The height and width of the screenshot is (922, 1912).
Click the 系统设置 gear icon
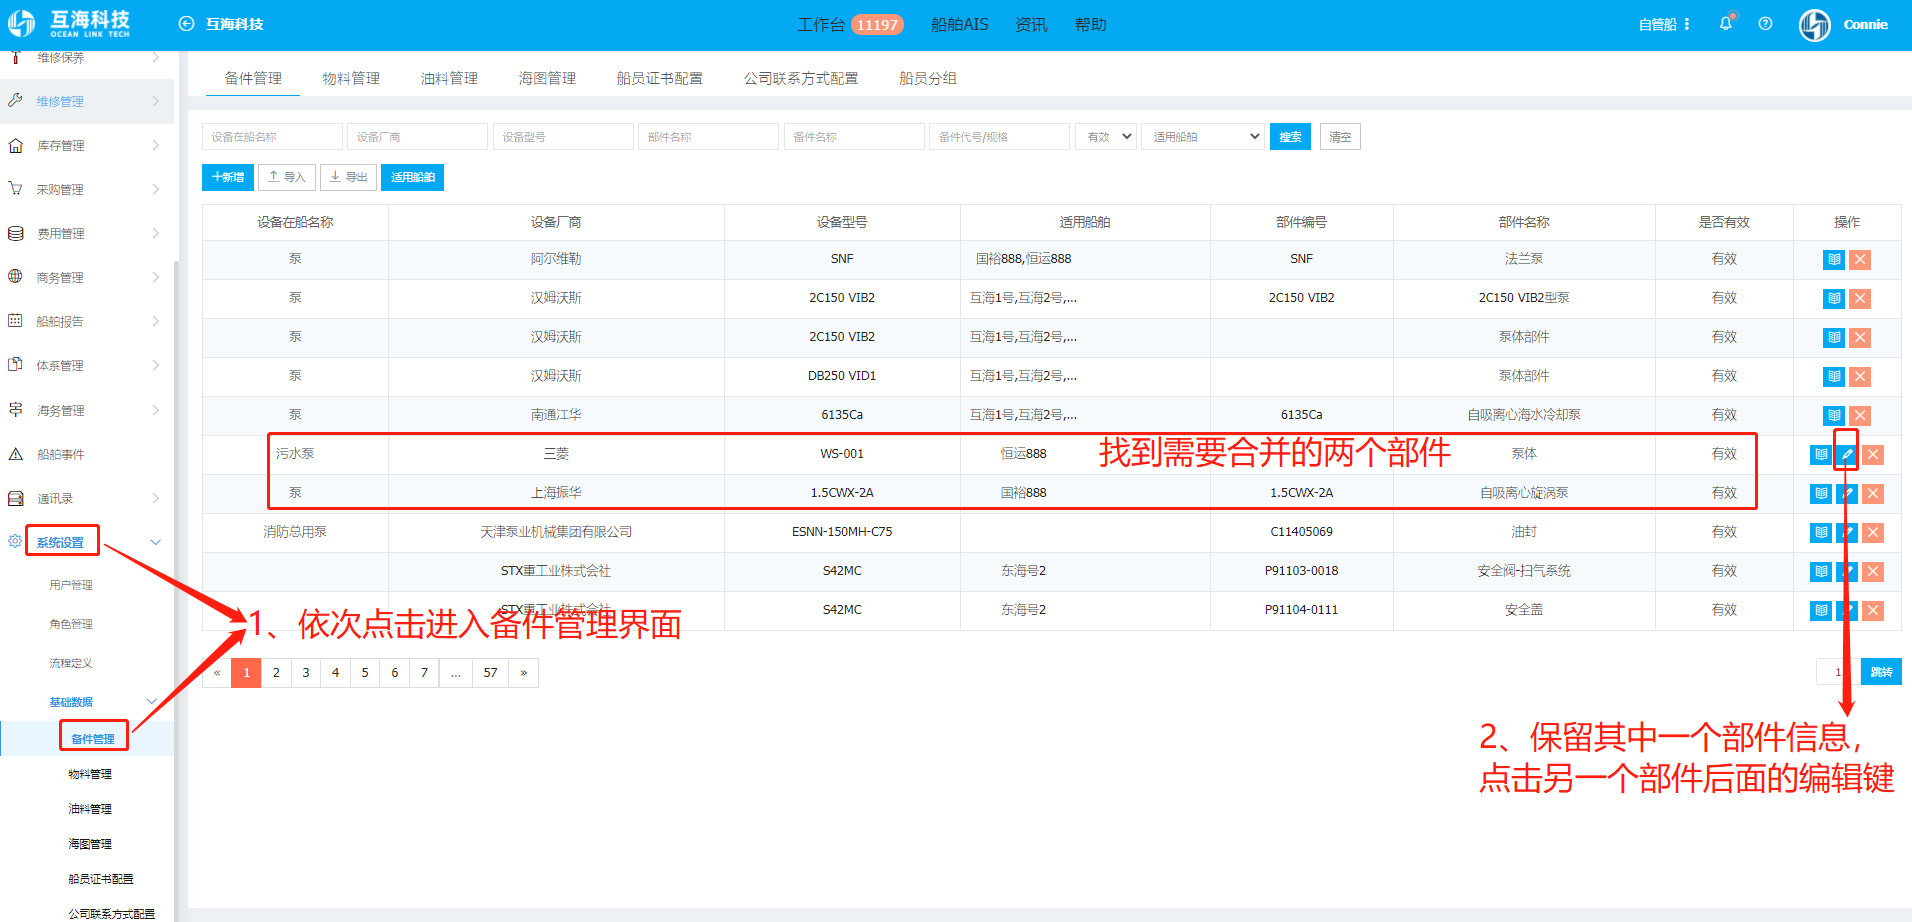[15, 541]
